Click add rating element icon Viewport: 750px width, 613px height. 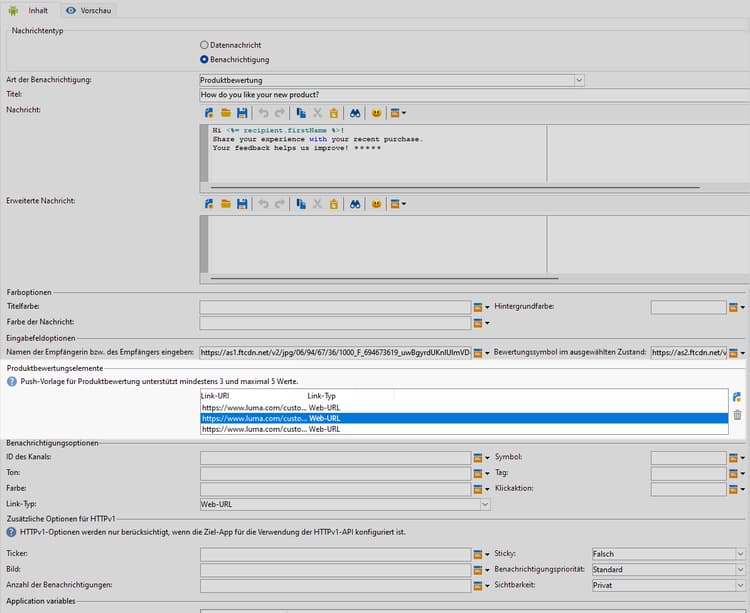[x=737, y=397]
